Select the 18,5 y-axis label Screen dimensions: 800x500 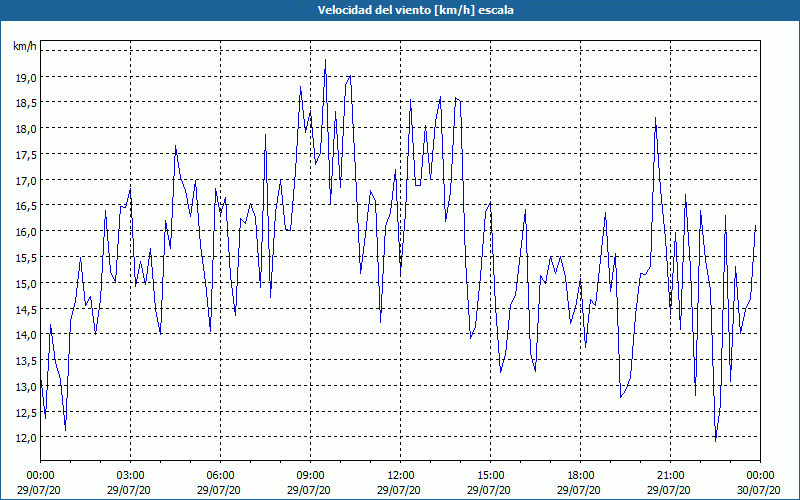tap(26, 103)
